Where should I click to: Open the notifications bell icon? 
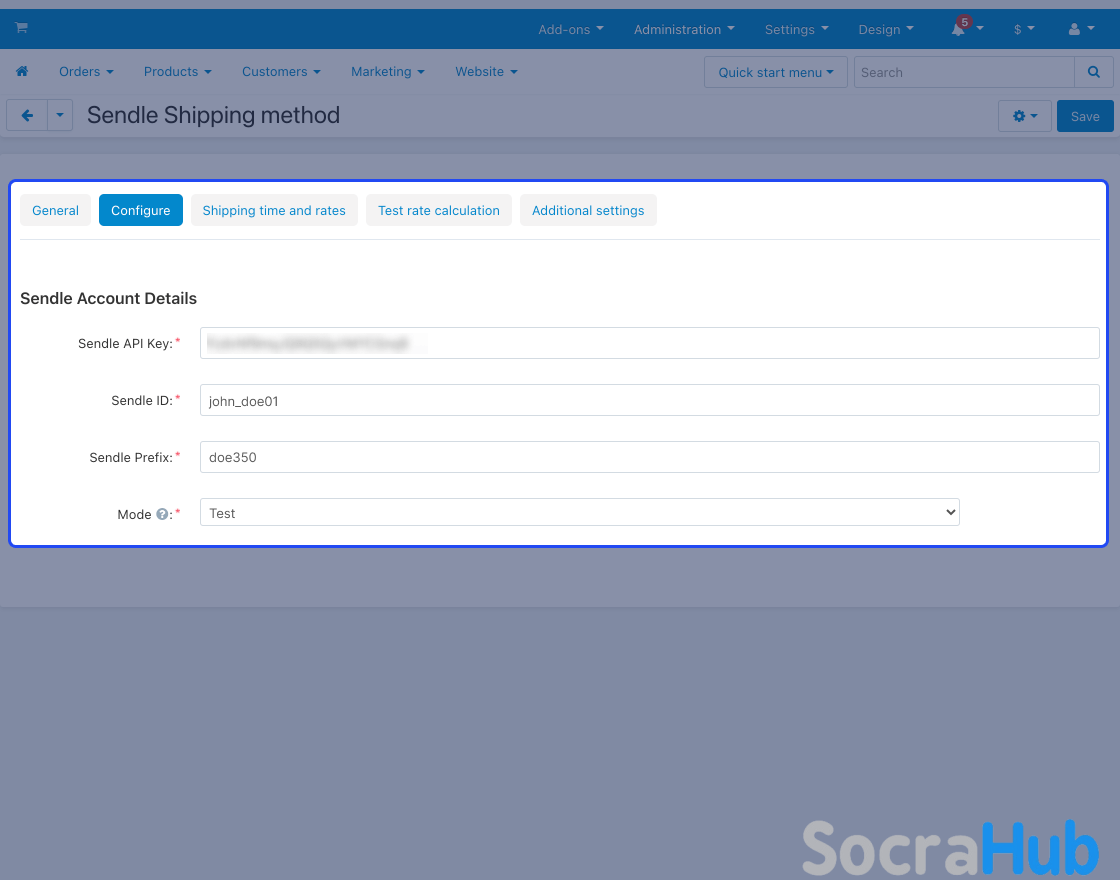click(959, 29)
